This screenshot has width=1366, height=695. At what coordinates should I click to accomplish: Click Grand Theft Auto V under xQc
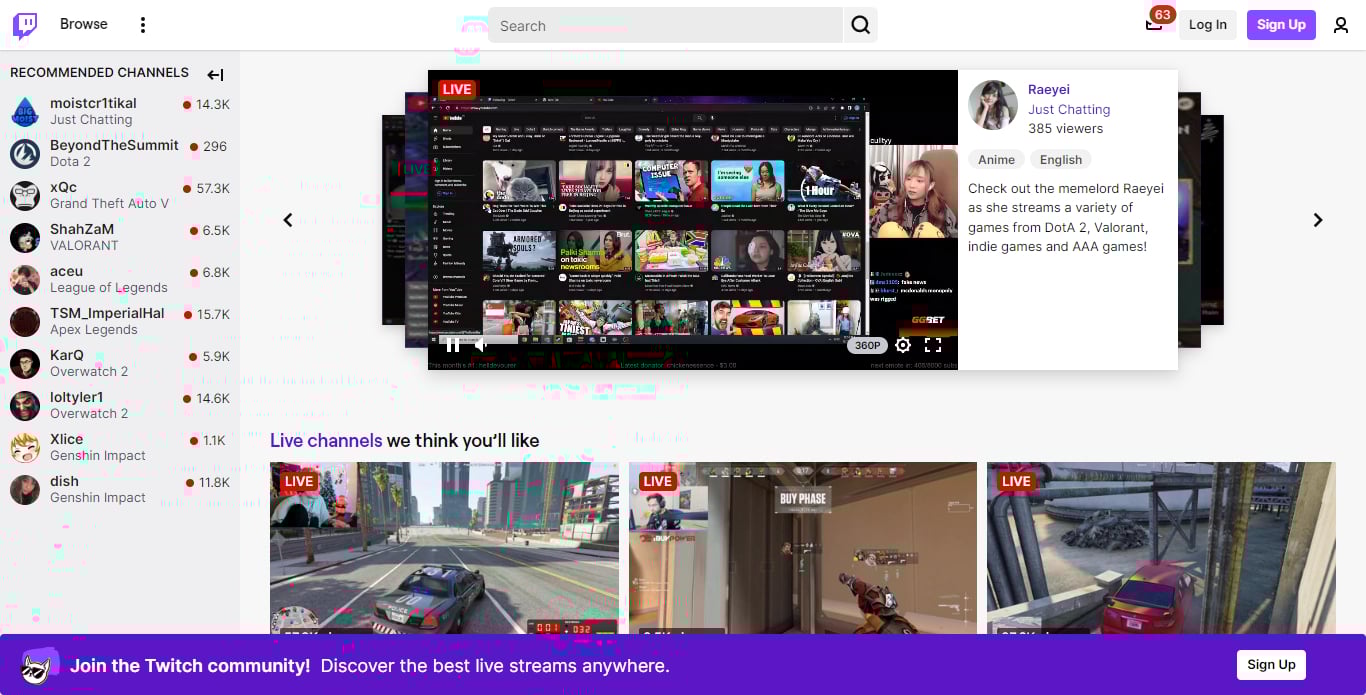pos(110,203)
